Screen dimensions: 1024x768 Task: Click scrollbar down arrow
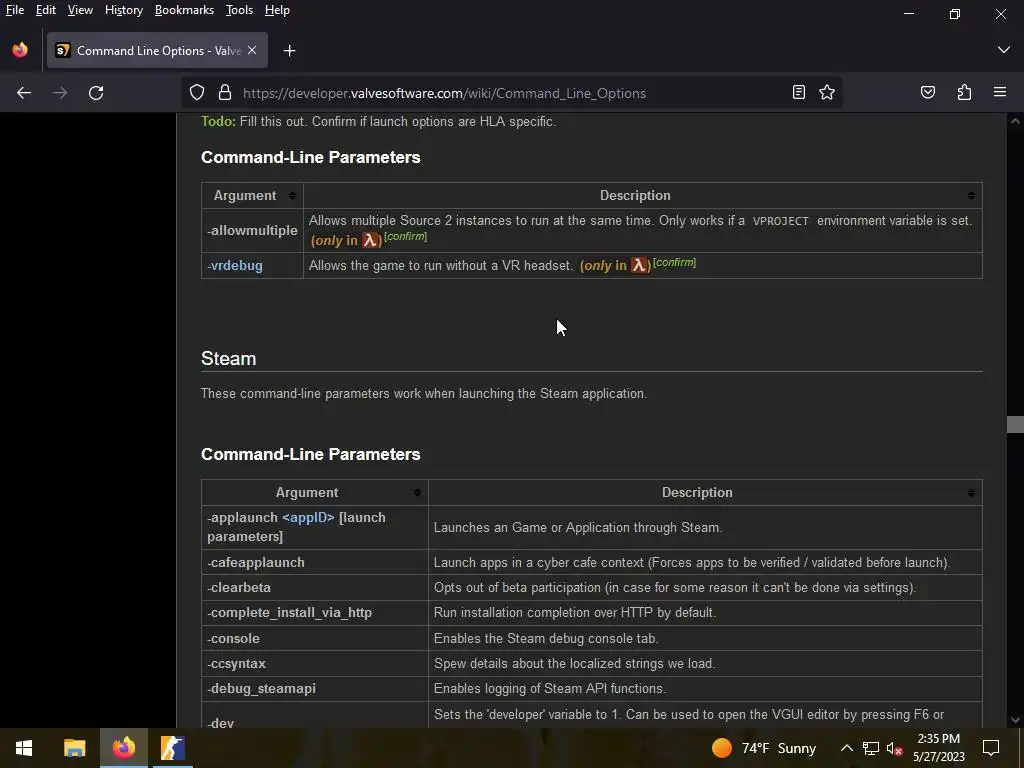point(1015,720)
